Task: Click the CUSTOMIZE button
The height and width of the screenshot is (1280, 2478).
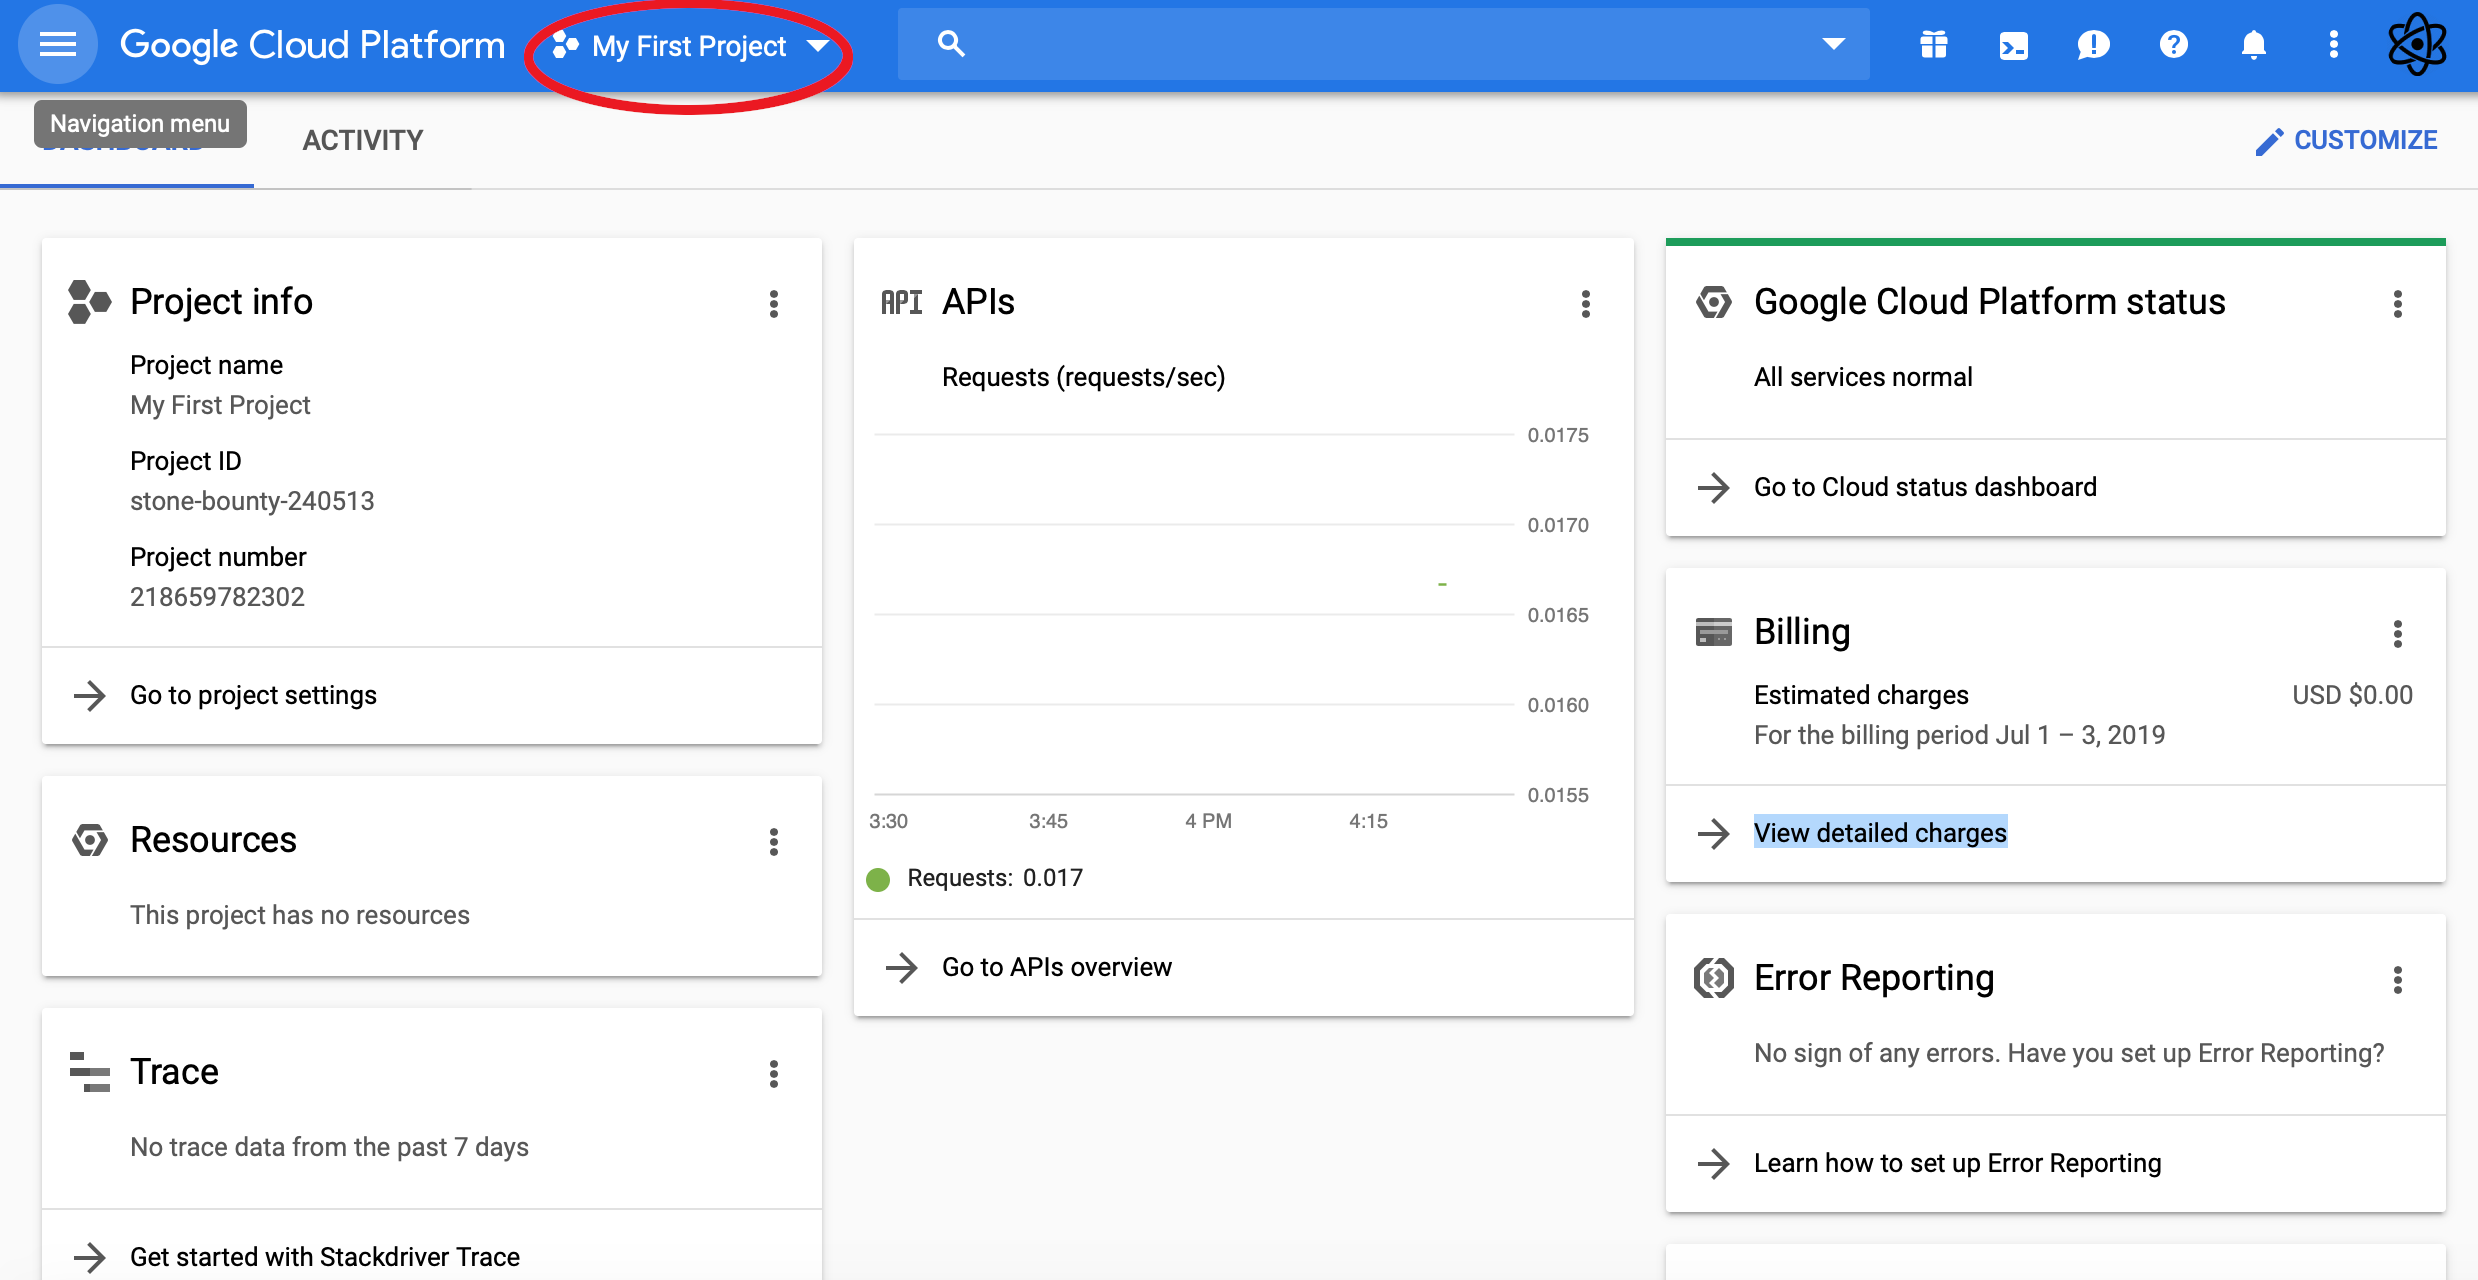Action: point(2346,140)
